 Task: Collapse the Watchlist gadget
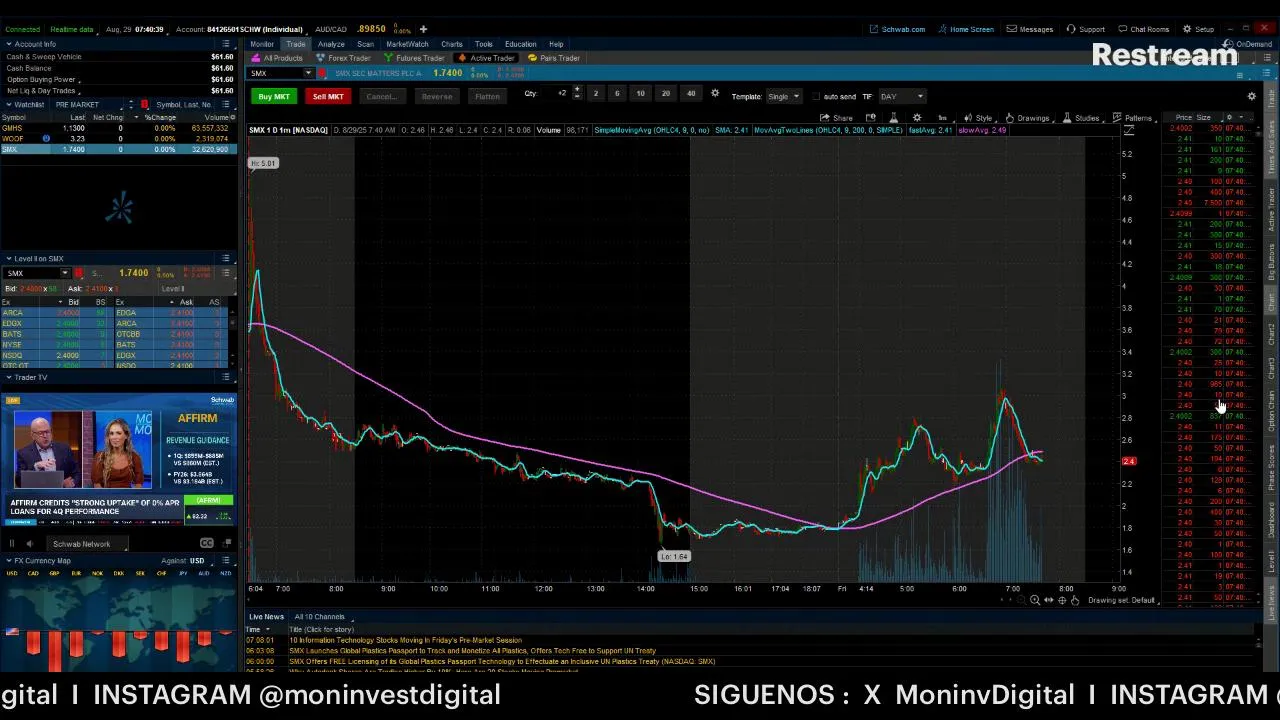click(x=9, y=104)
